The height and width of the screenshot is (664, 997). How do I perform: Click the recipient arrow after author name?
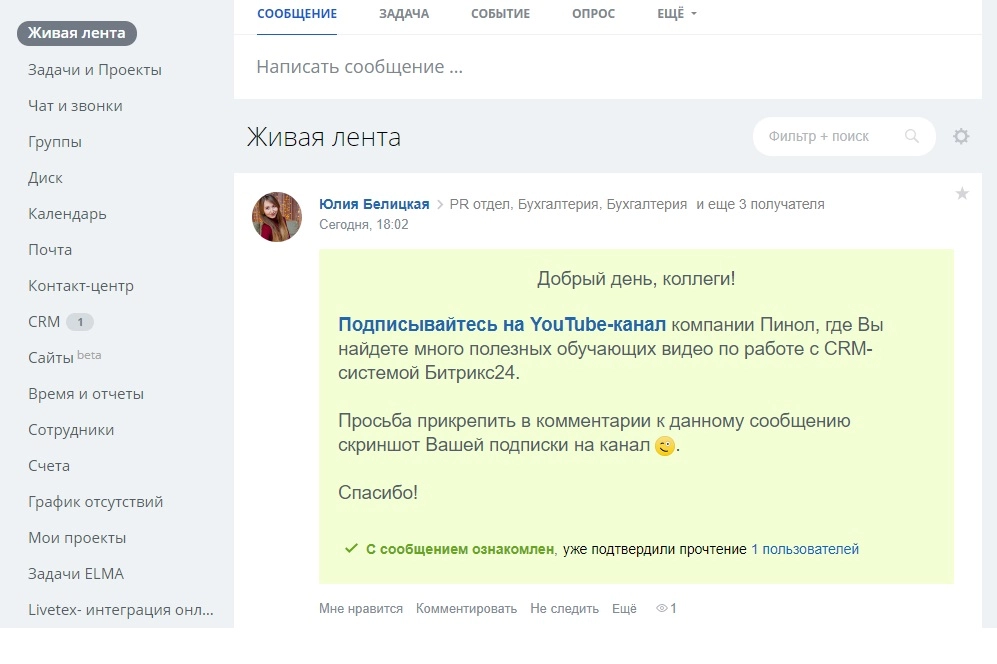[440, 205]
